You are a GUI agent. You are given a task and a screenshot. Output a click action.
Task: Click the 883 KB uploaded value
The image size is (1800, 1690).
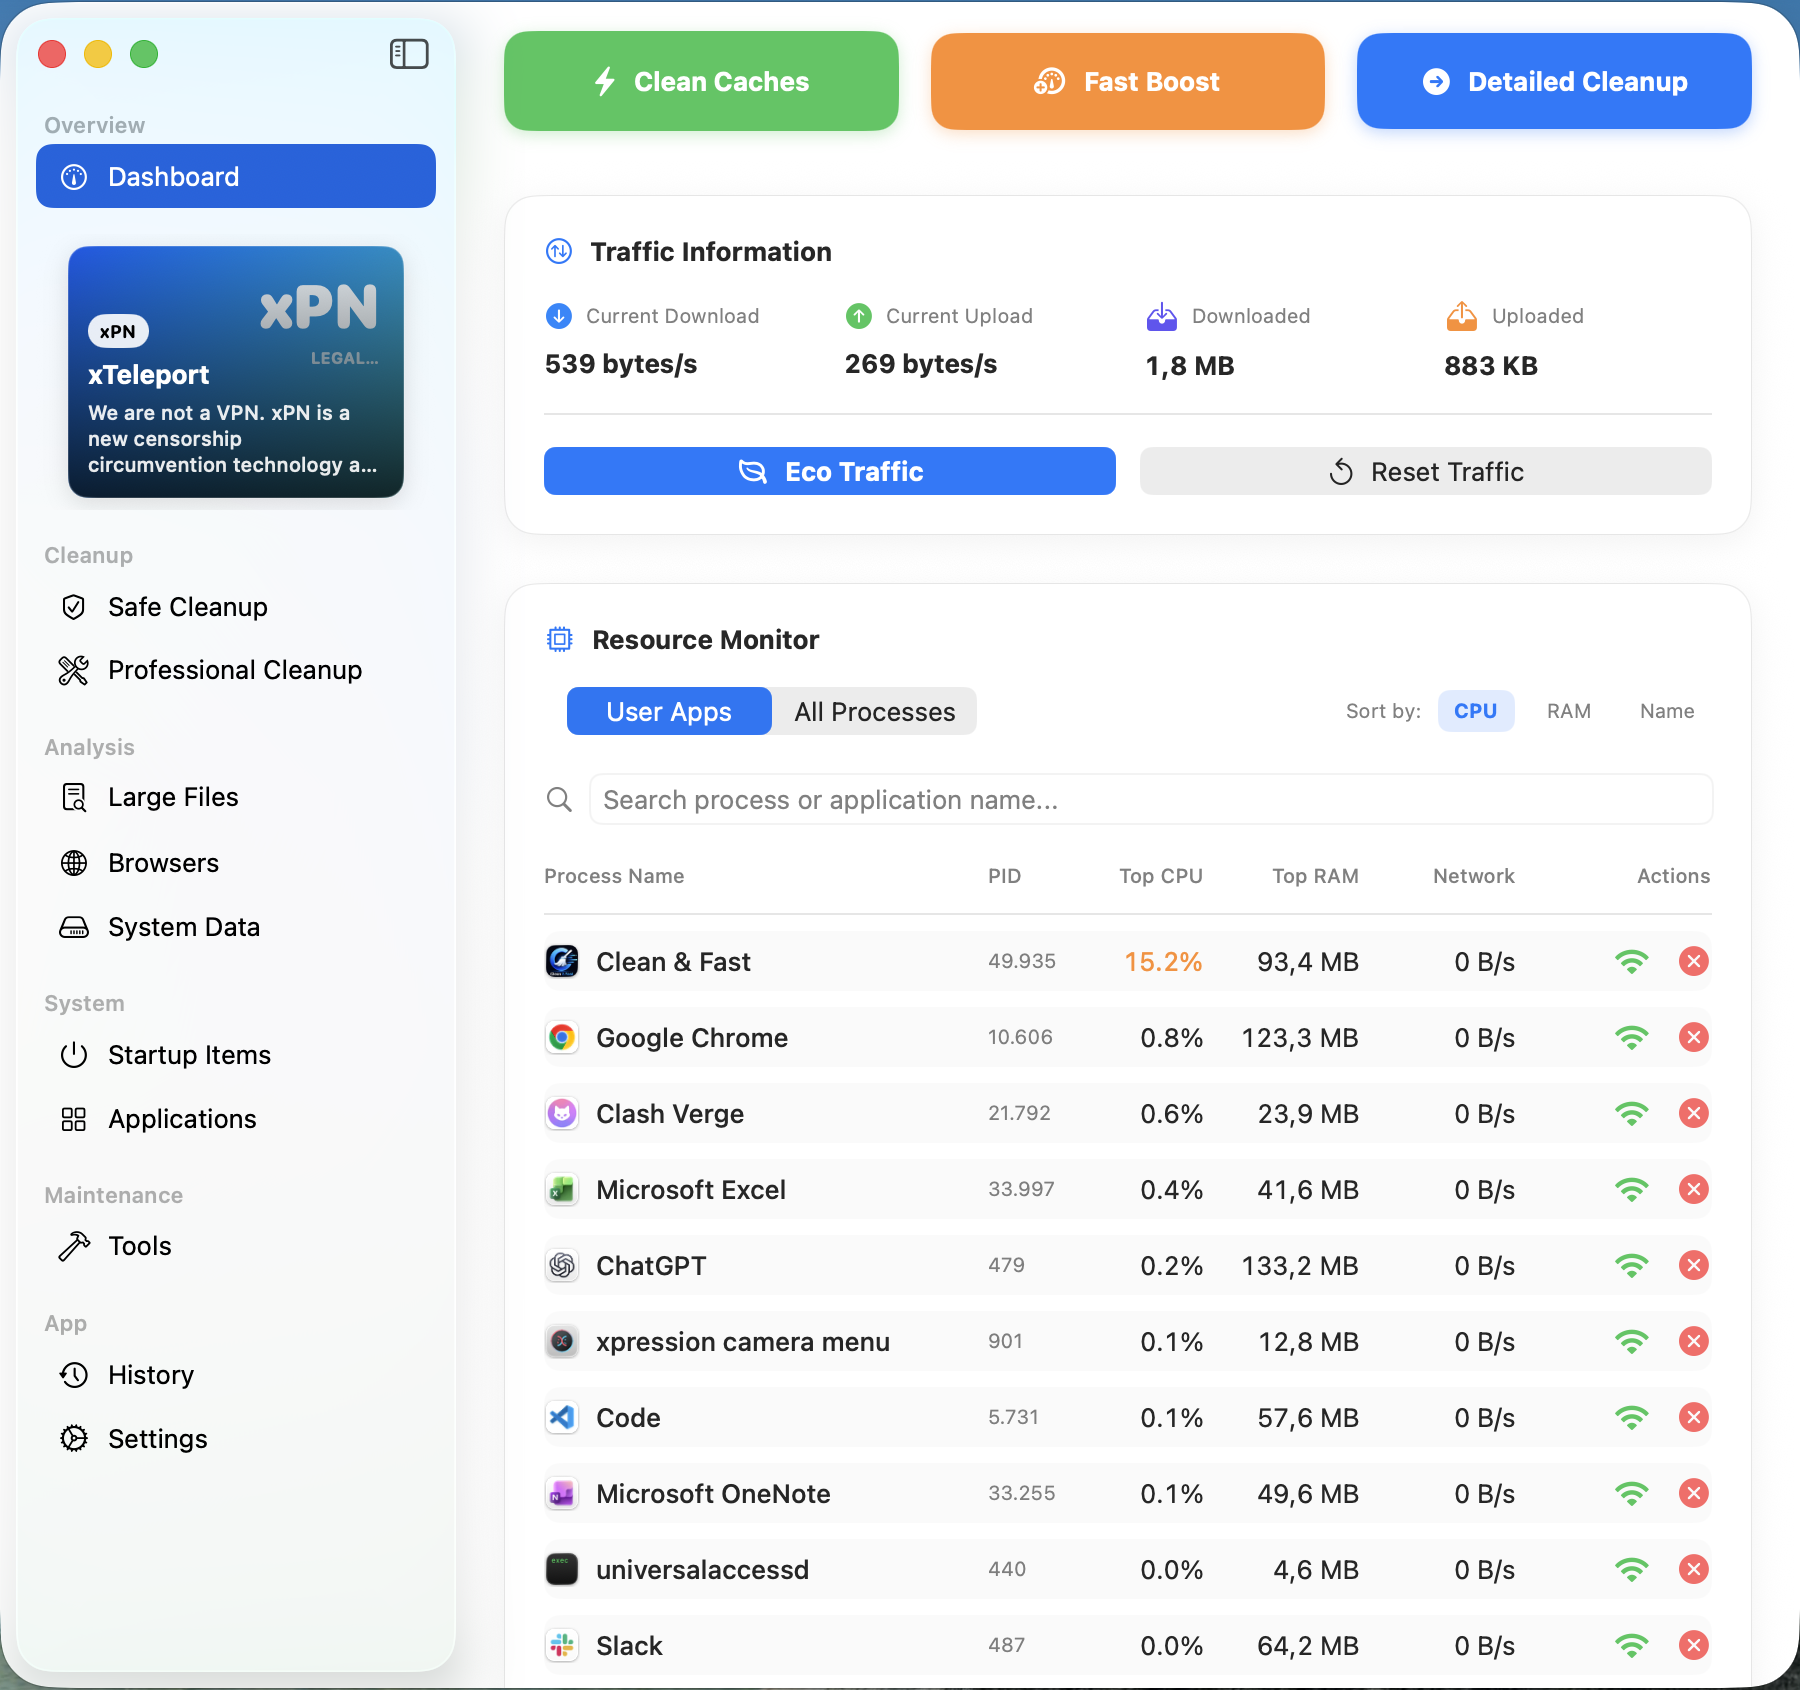(1491, 366)
